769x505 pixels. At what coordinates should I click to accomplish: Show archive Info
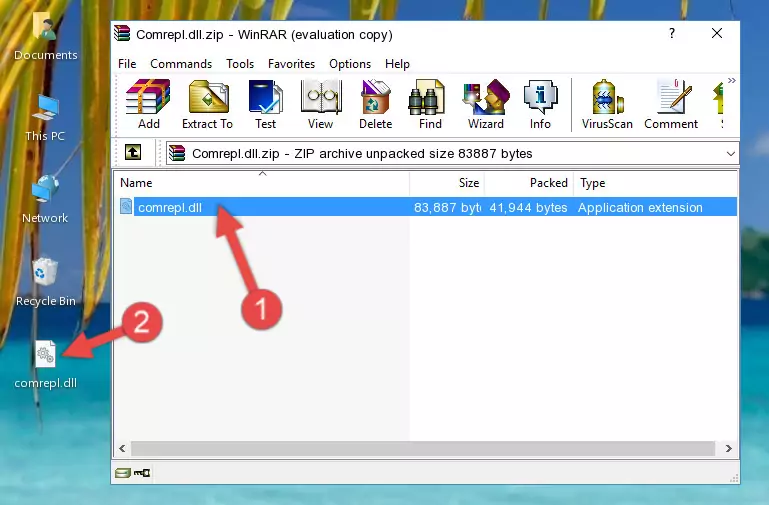click(540, 104)
